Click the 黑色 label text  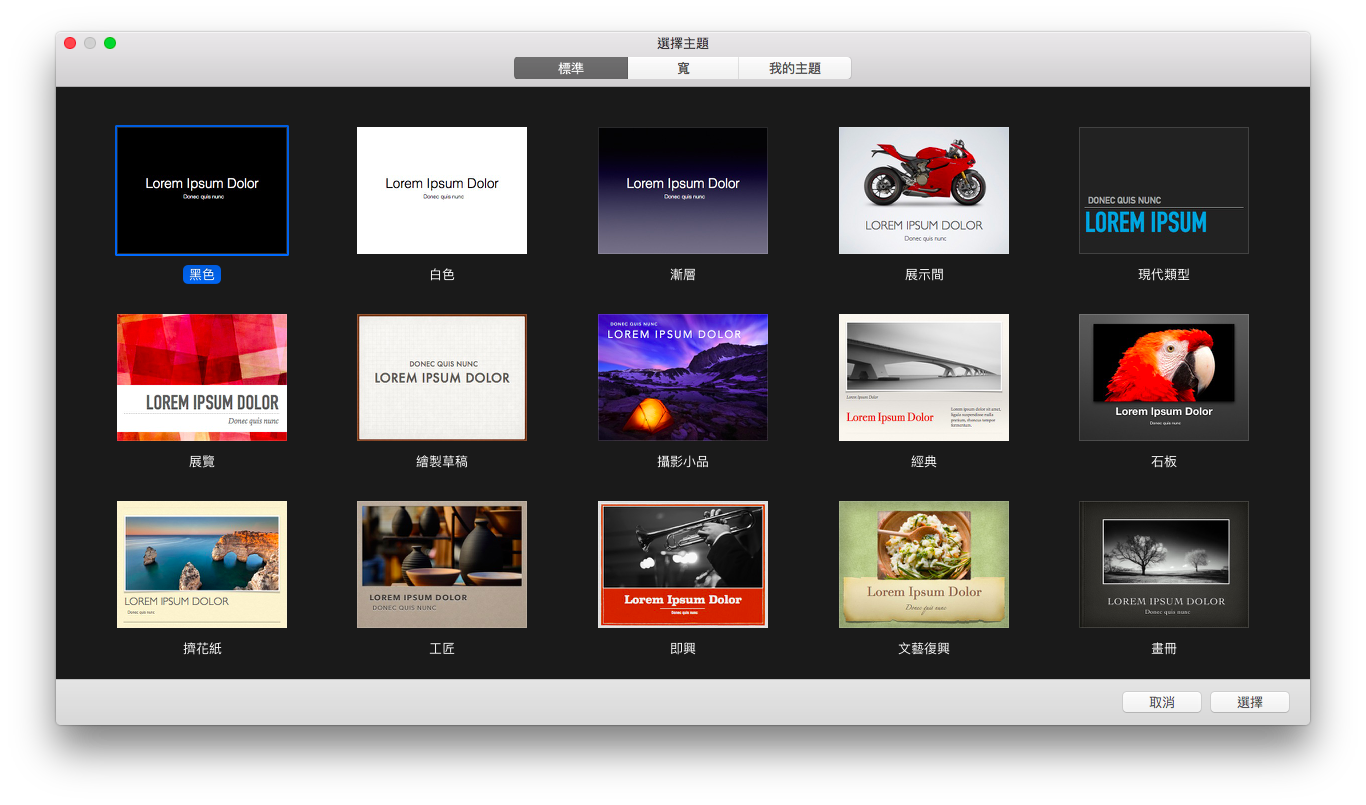tap(202, 274)
